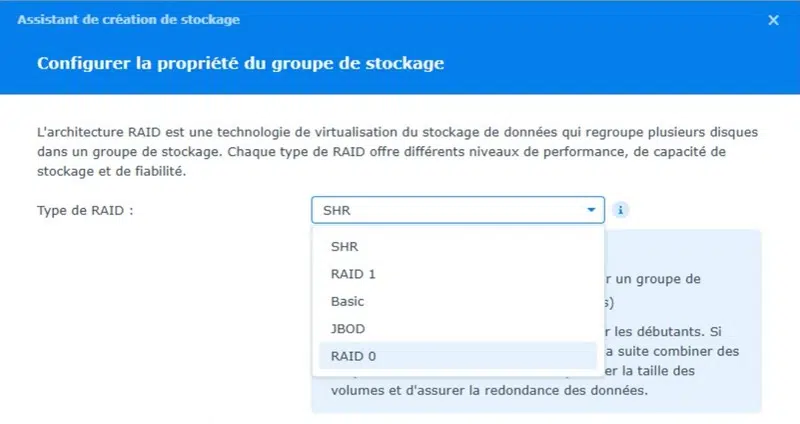This screenshot has width=800, height=424.
Task: Click the text "stockage et de fiabilité."
Action: pos(105,171)
